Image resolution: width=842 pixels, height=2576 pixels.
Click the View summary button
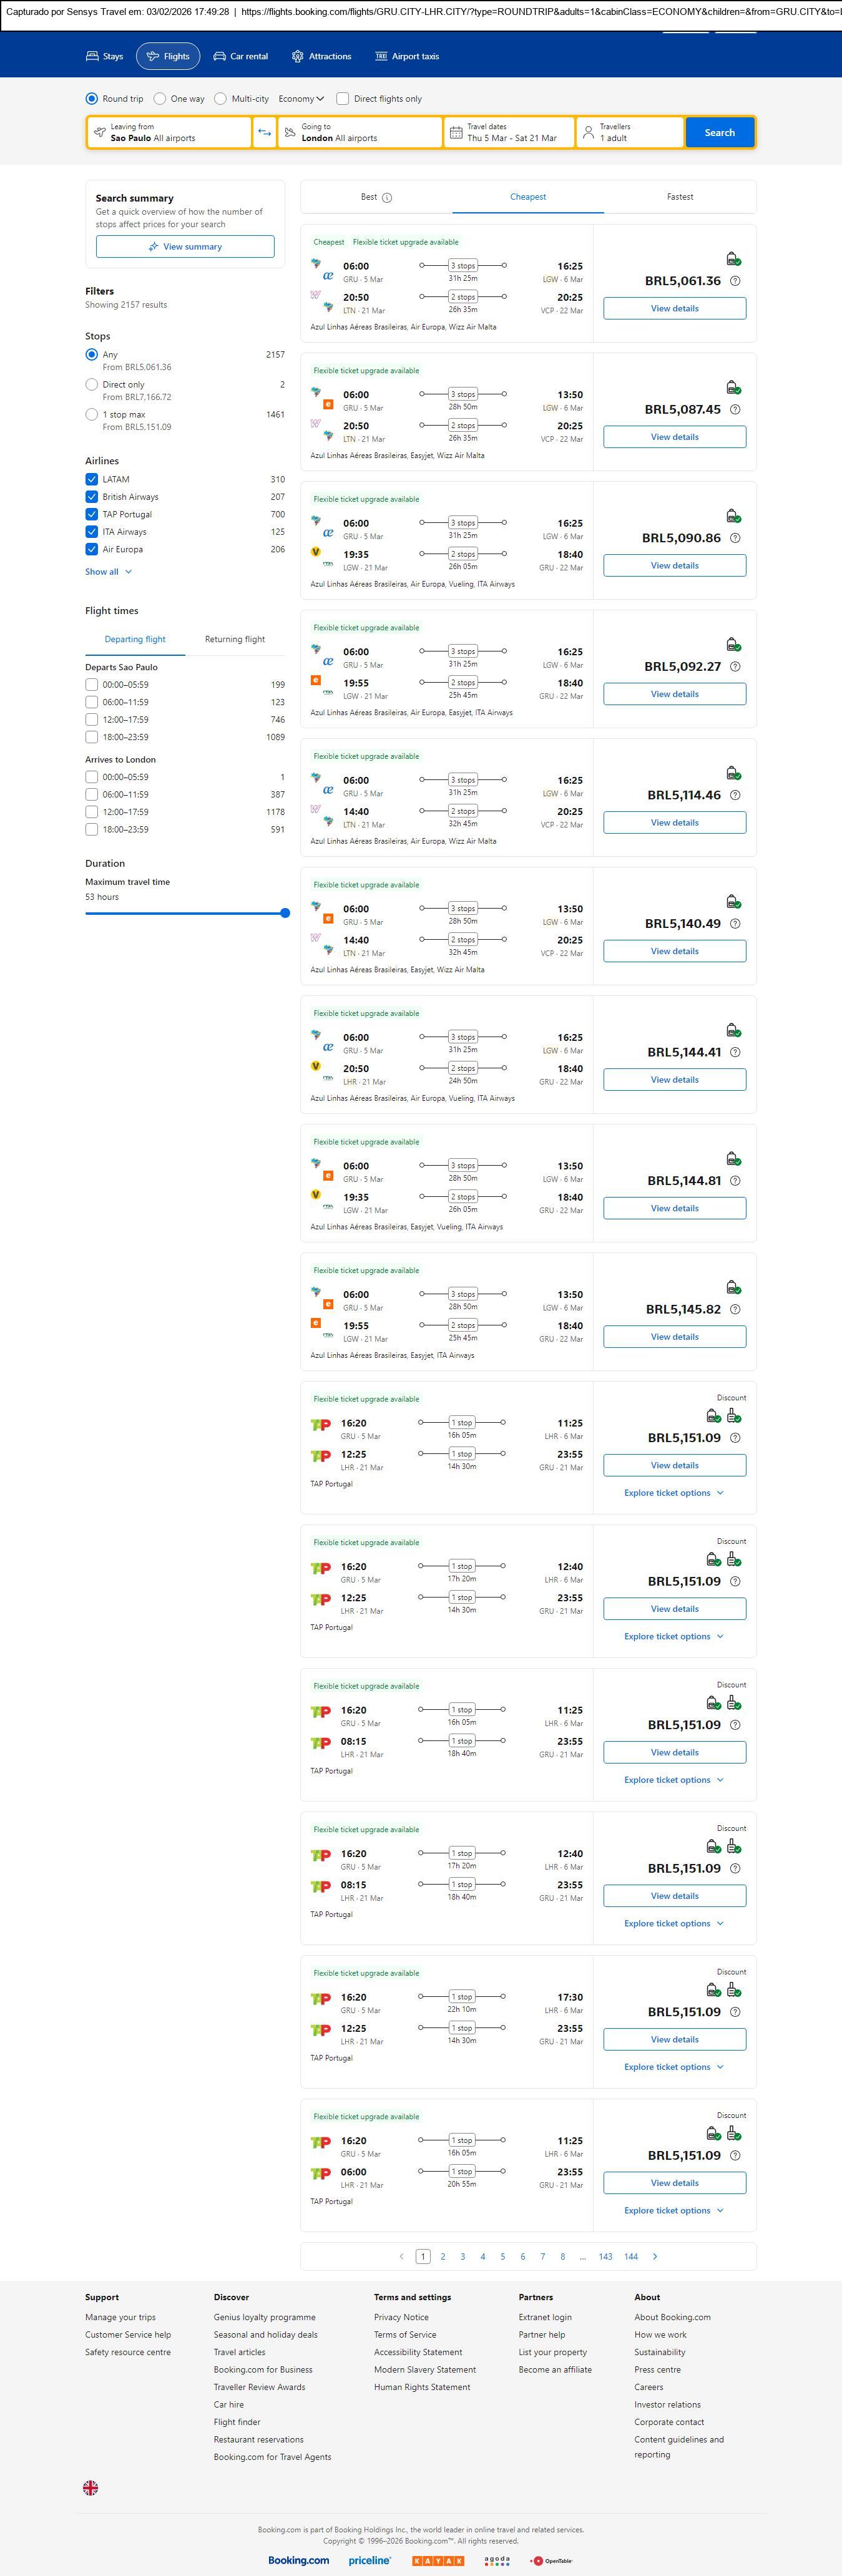tap(185, 247)
